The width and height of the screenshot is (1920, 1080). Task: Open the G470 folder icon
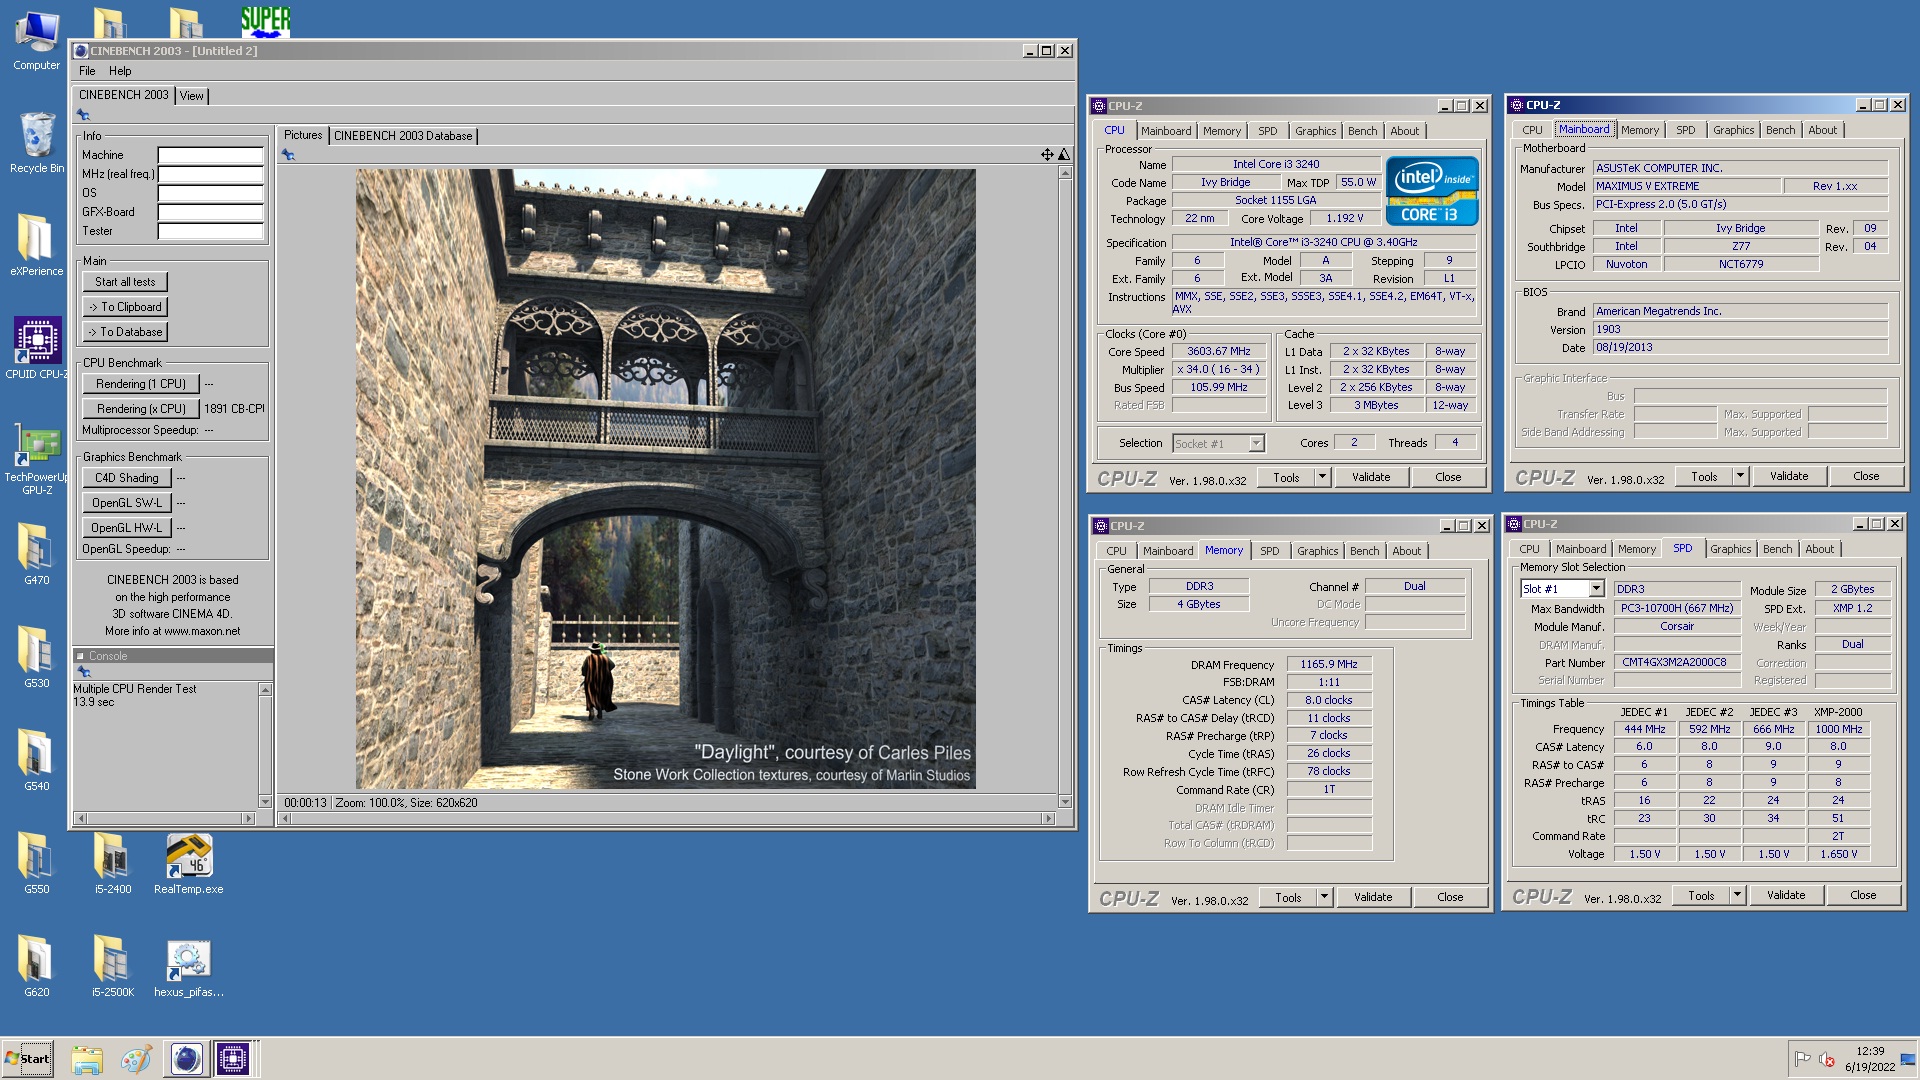(x=36, y=553)
